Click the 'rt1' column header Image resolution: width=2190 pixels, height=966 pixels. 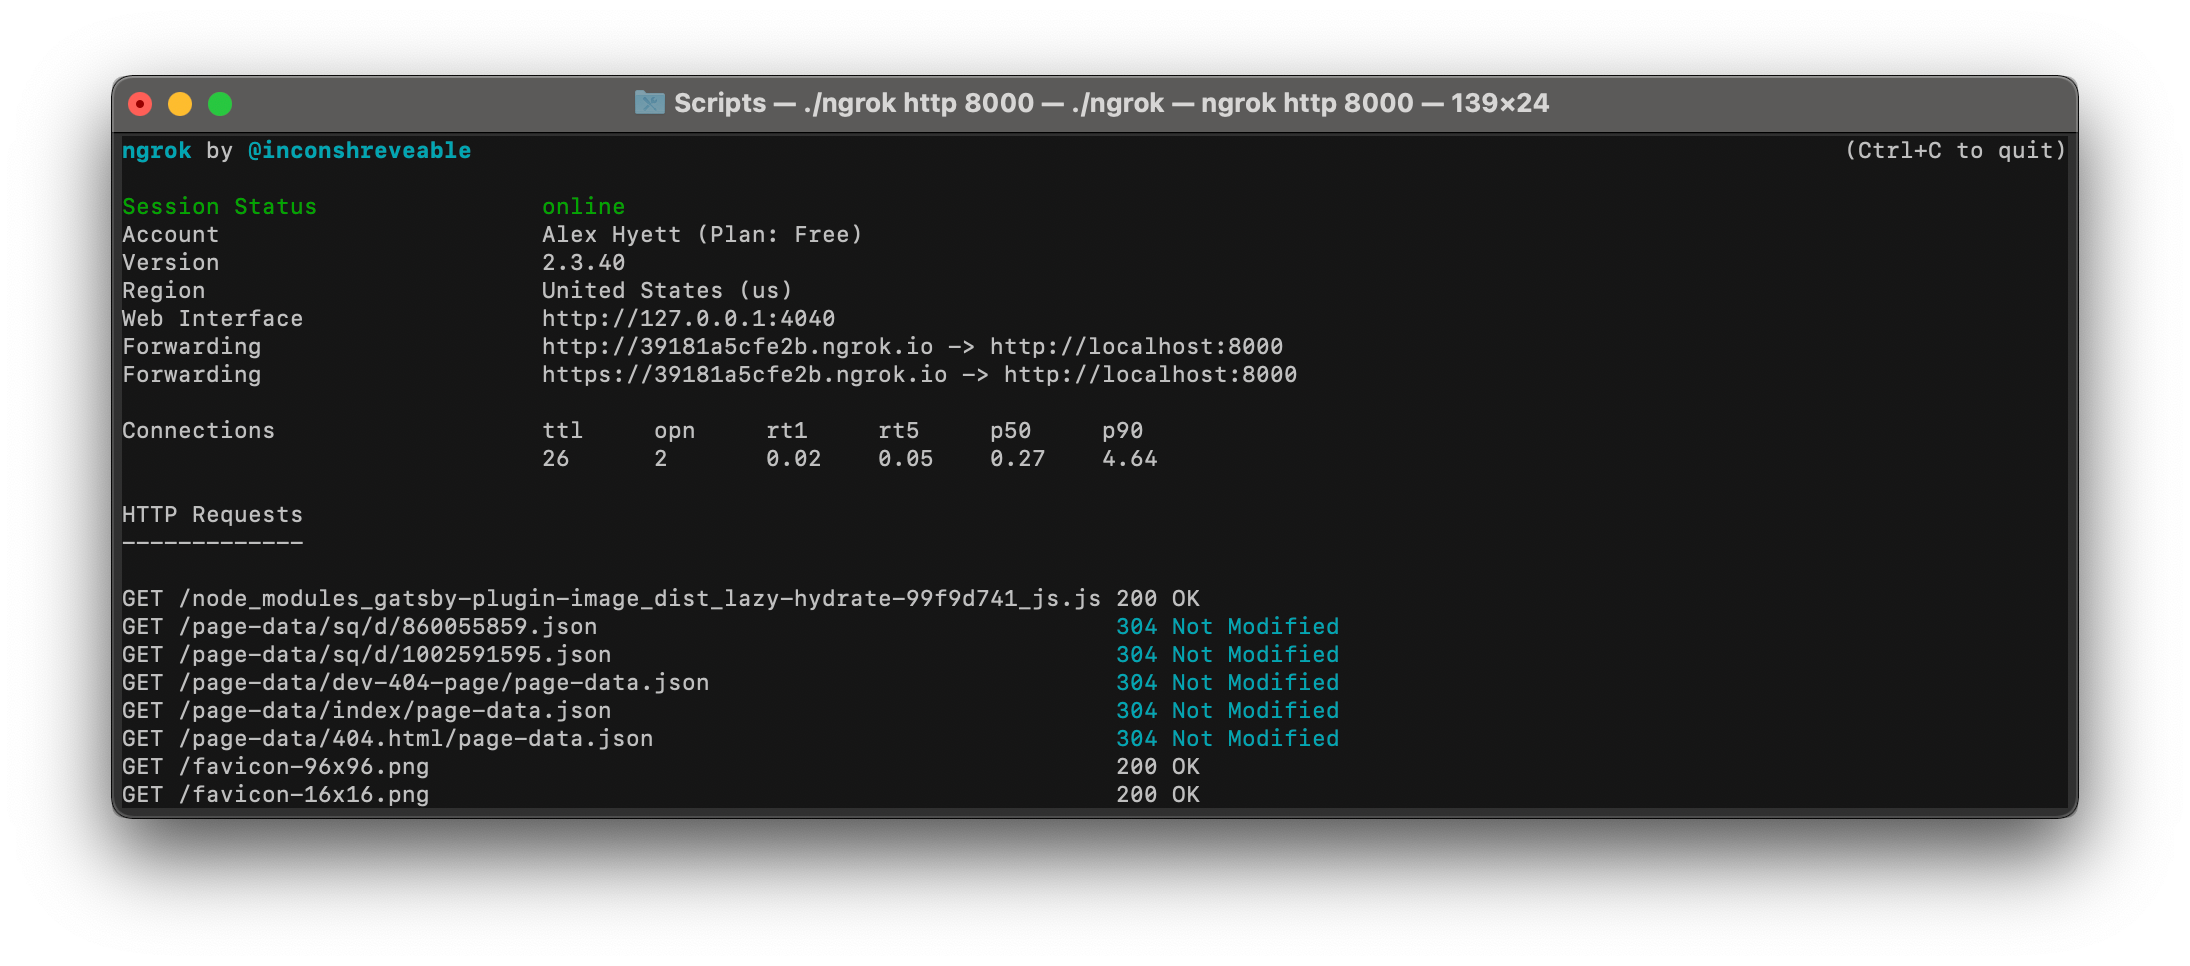pyautogui.click(x=786, y=431)
